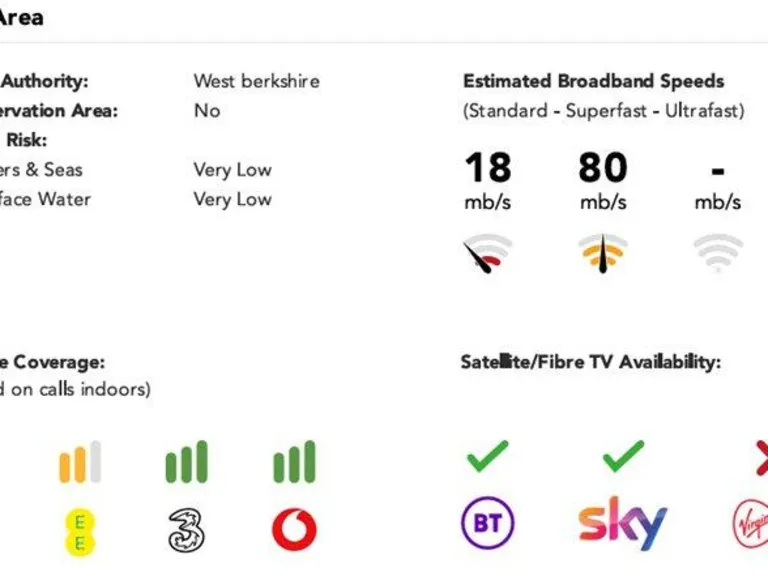The height and width of the screenshot is (576, 768).
Task: Click the red cross above Virgin
Action: [x=762, y=458]
